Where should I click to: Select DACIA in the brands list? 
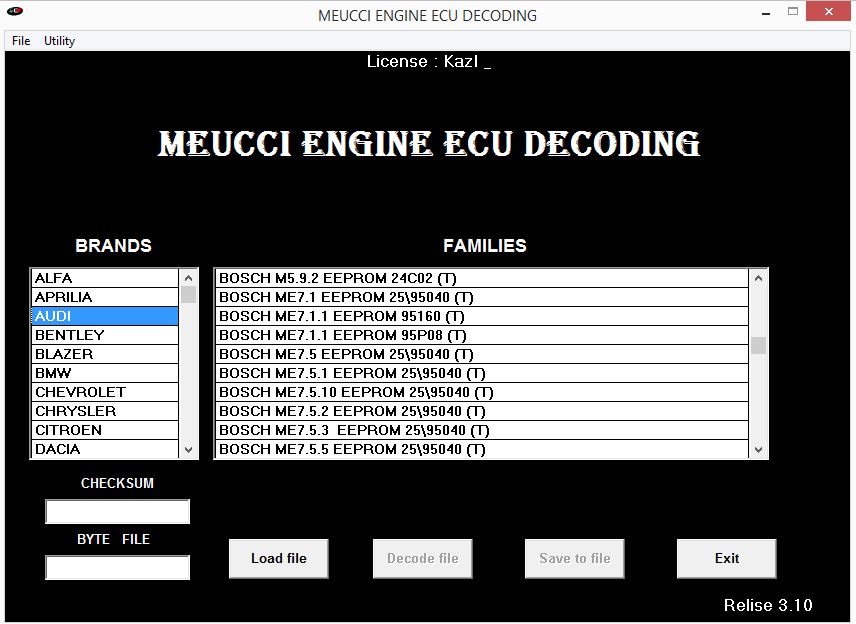[x=105, y=449]
